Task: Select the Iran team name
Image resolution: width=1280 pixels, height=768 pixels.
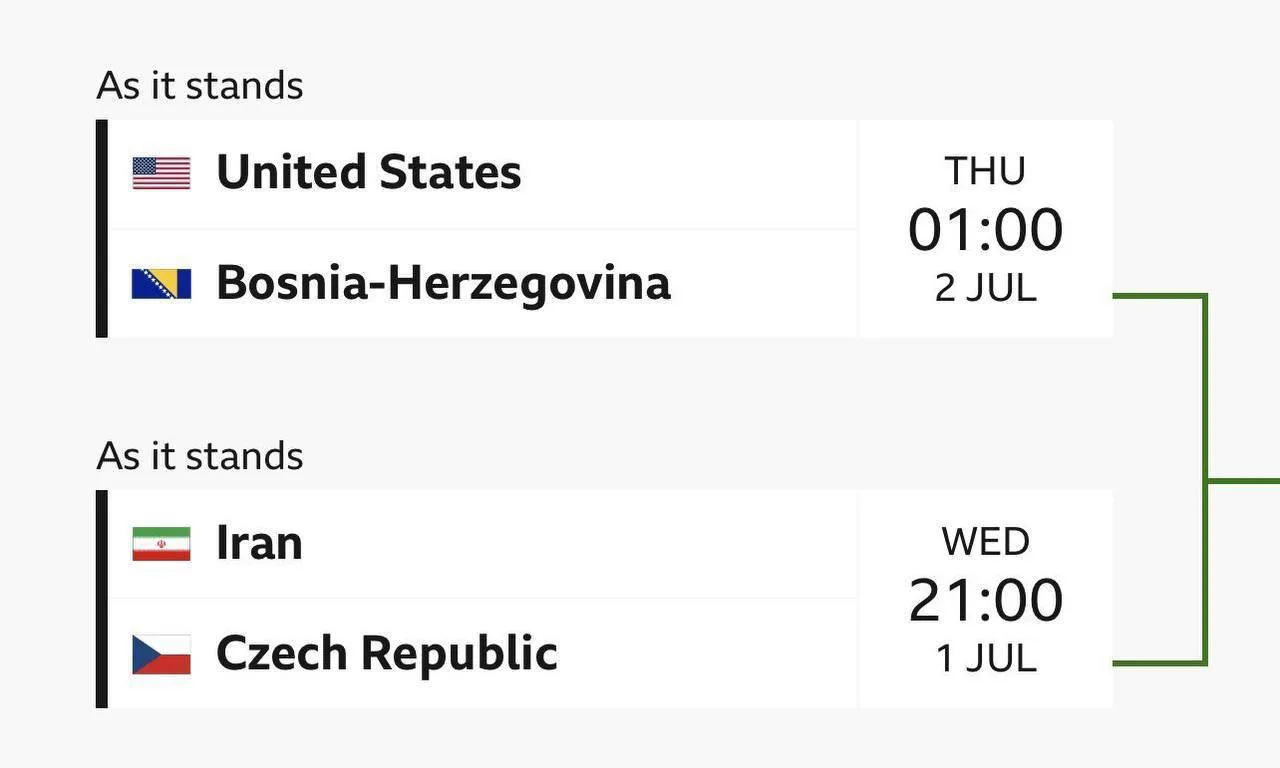Action: [259, 543]
